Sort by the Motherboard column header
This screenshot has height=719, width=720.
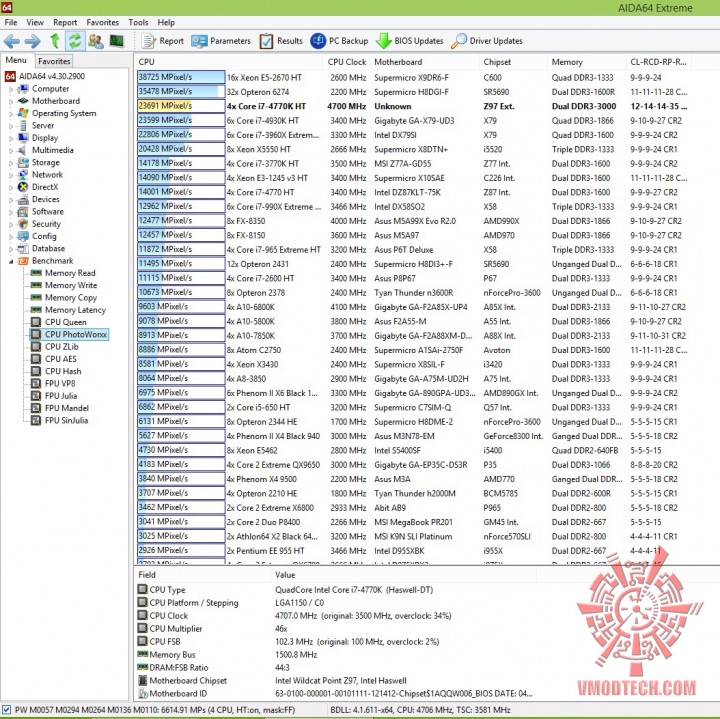[425, 62]
